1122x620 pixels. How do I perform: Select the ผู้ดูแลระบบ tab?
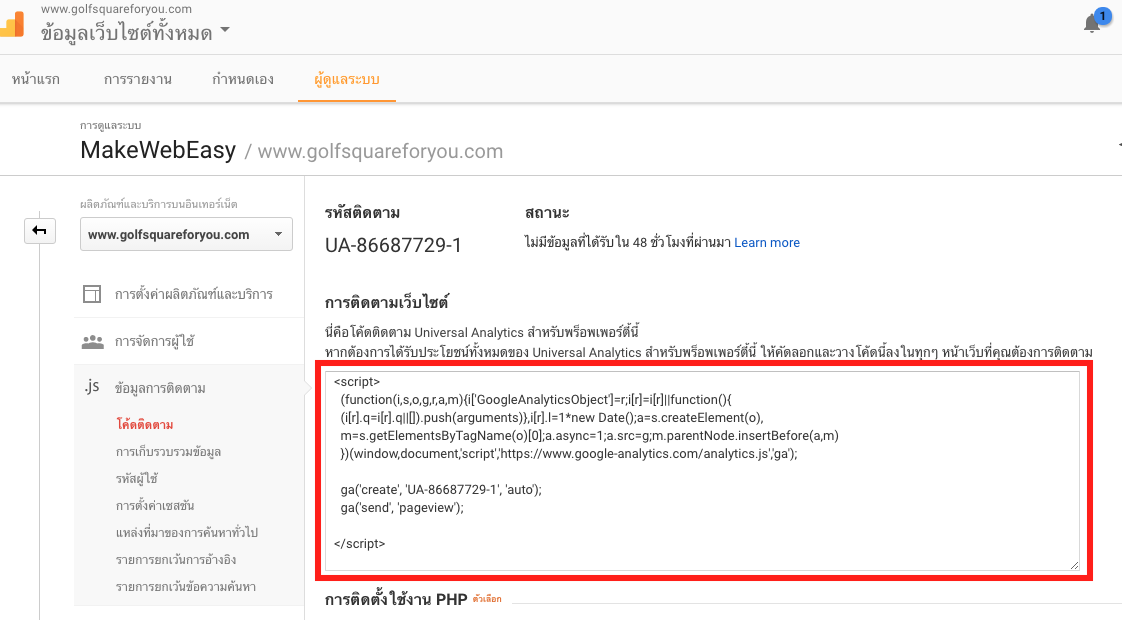click(x=346, y=79)
